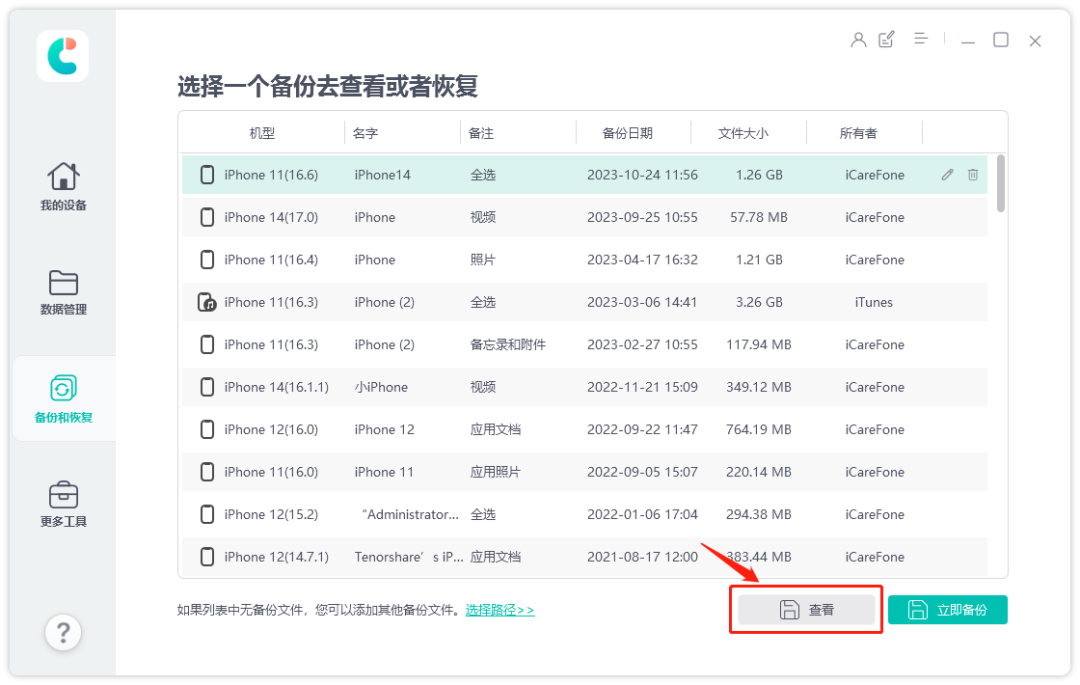
Task: Click the backup list vertical scrollbar
Action: (1001, 185)
